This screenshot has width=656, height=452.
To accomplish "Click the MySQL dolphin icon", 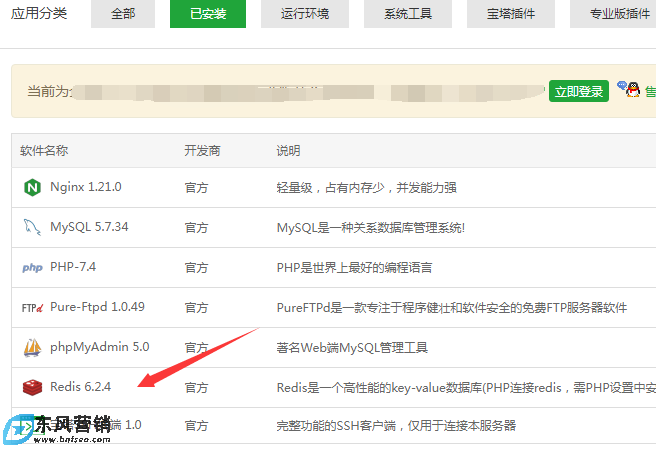I will [x=32, y=227].
